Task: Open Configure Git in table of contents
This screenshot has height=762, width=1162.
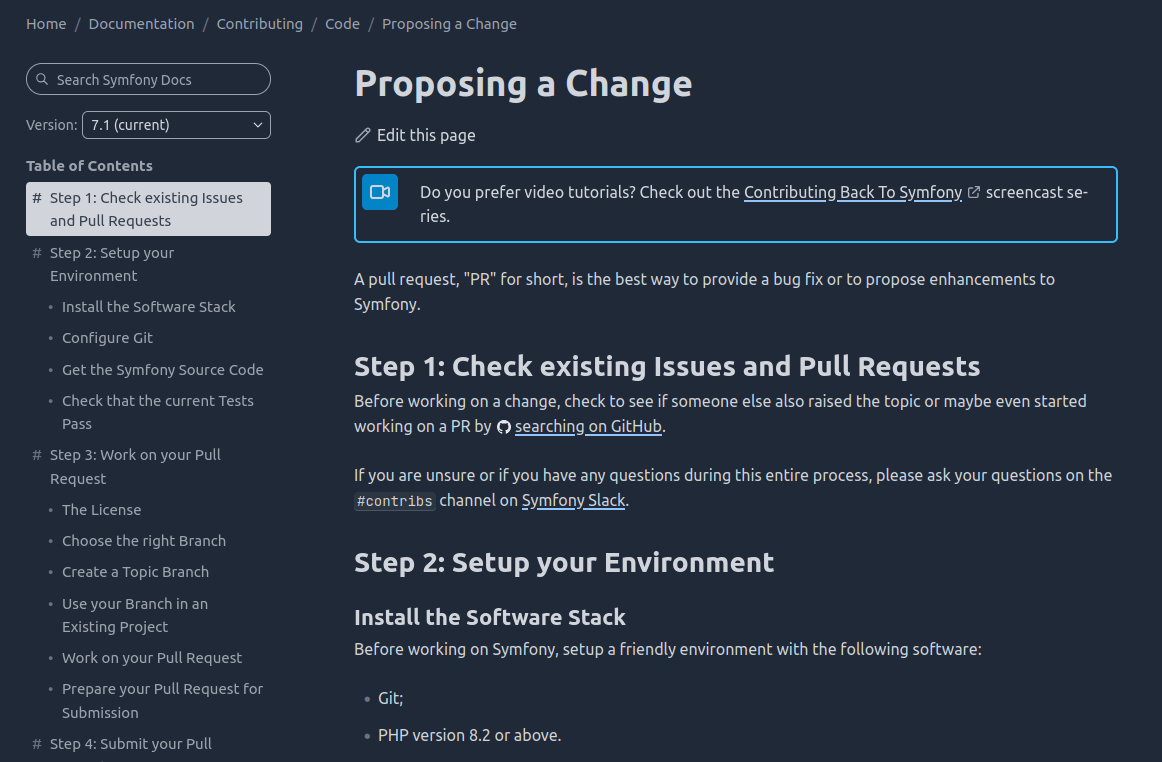Action: (x=107, y=338)
